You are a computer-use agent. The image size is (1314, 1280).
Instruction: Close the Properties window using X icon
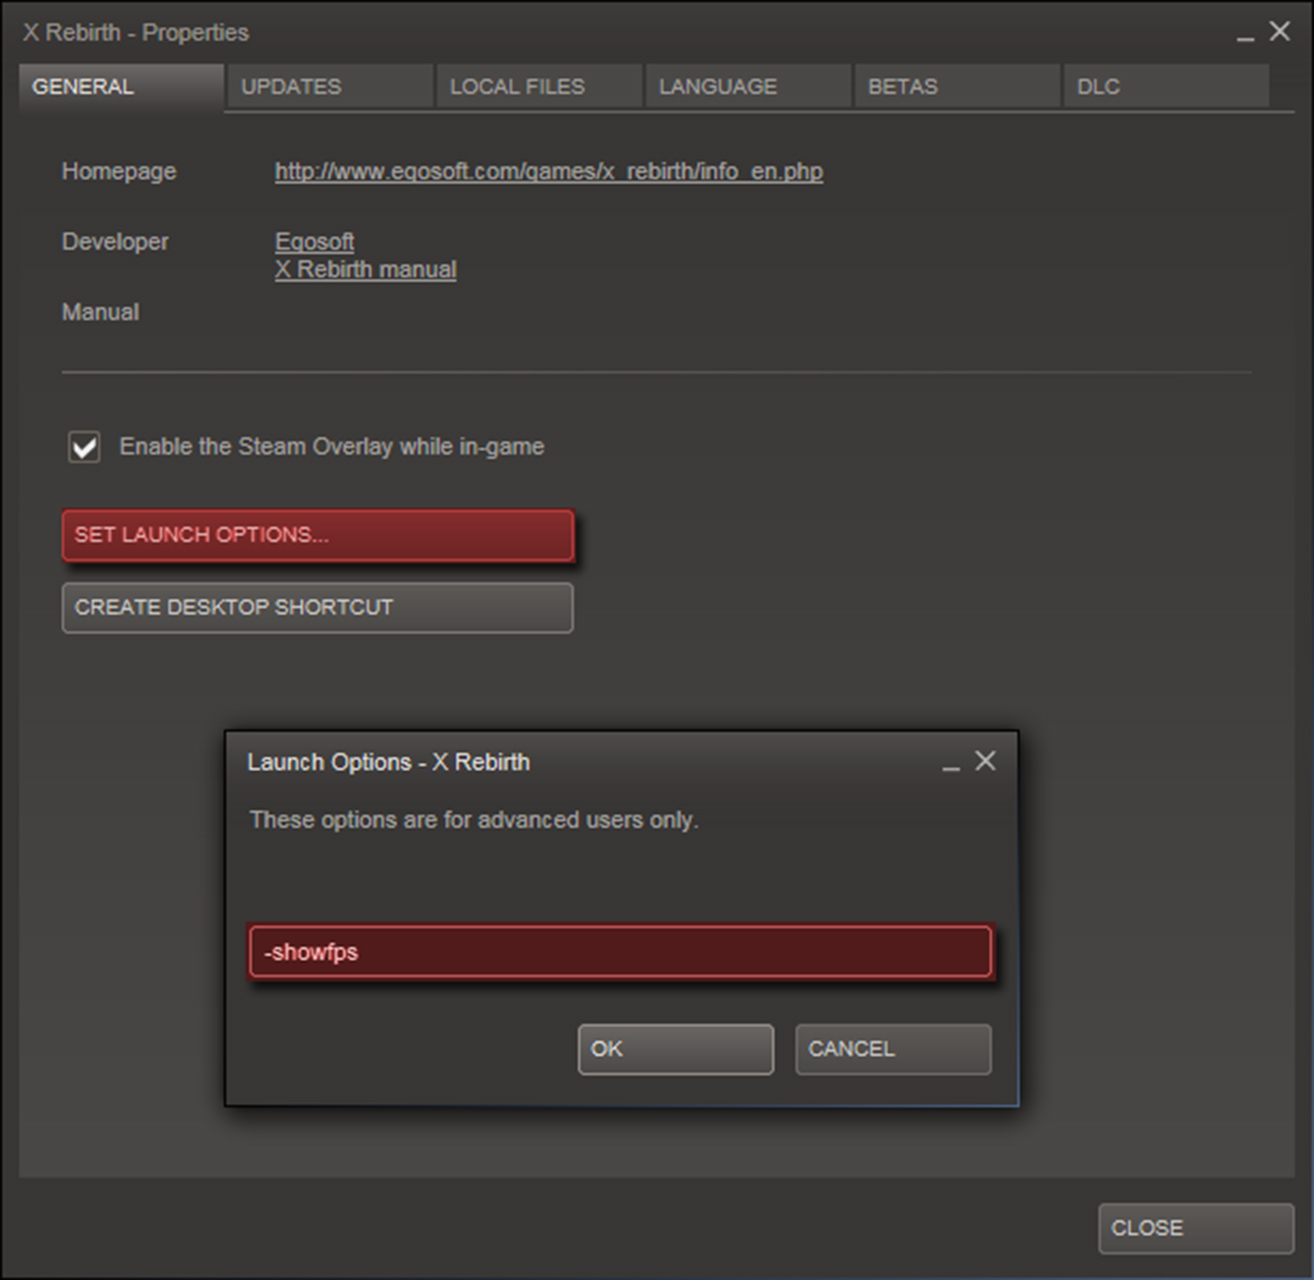tap(1279, 31)
